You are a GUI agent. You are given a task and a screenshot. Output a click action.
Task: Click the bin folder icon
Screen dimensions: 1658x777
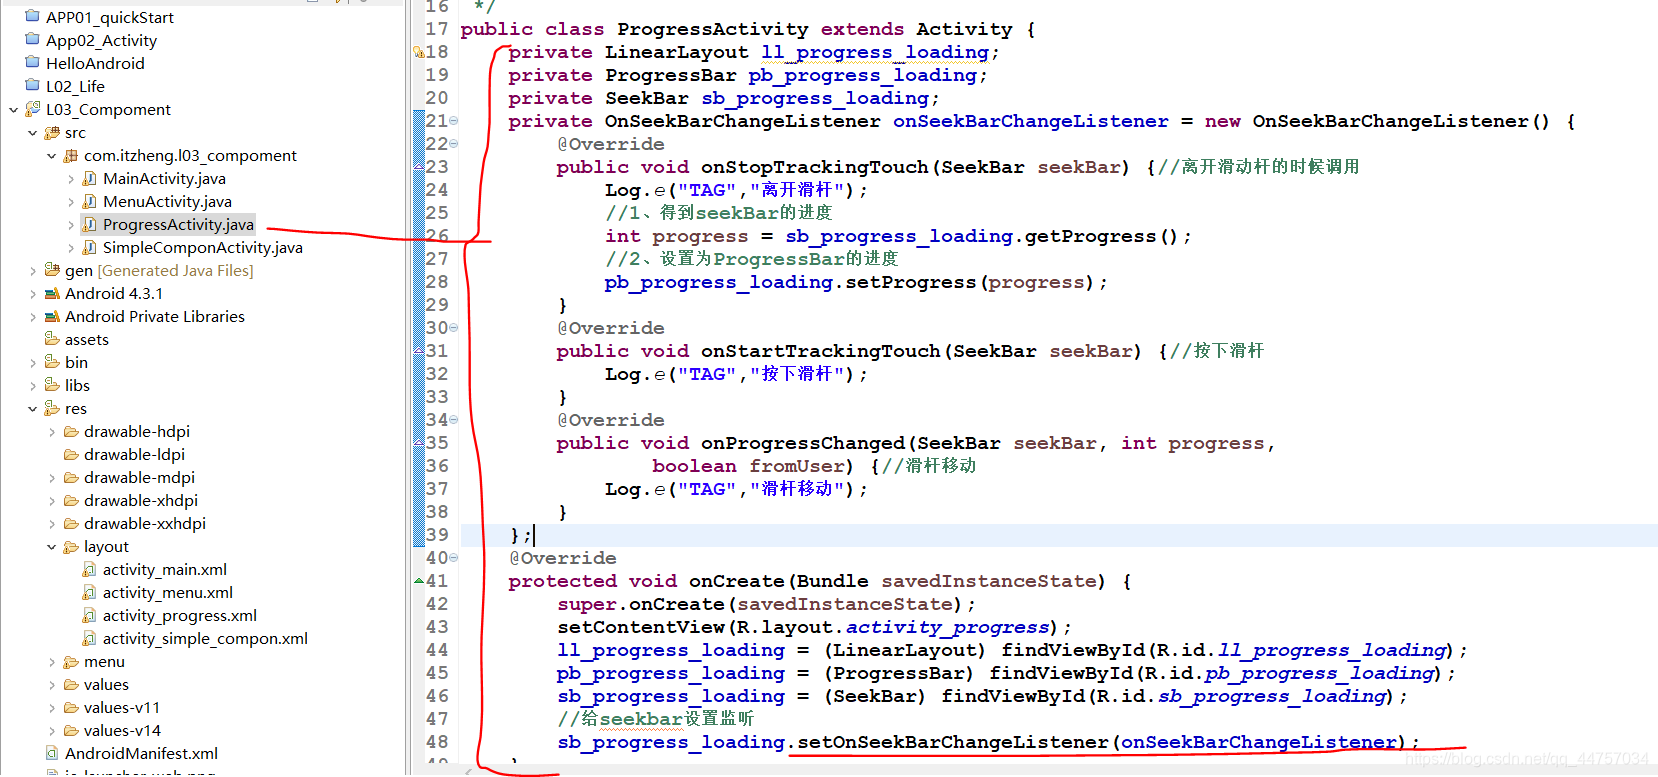click(52, 362)
